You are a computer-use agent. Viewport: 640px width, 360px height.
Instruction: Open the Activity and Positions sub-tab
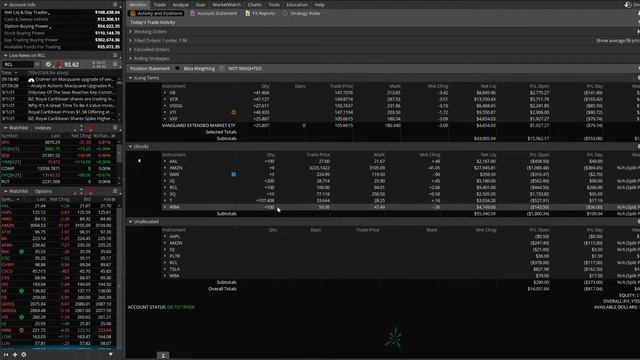pyautogui.click(x=156, y=13)
